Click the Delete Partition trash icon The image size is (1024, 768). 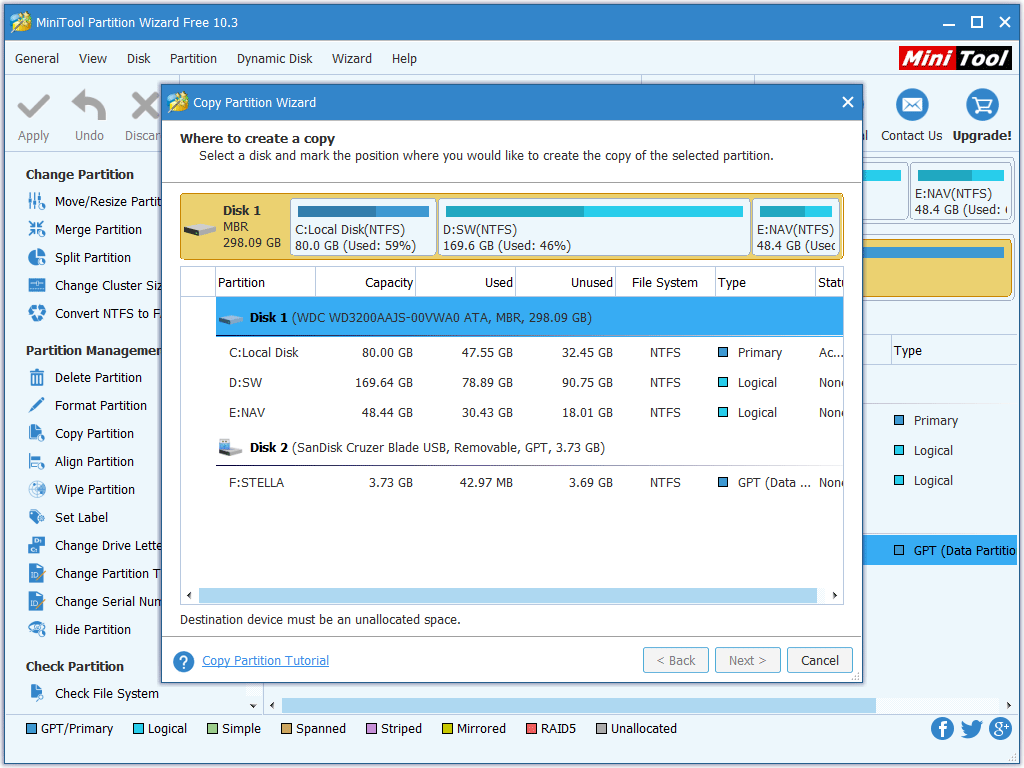pos(37,377)
